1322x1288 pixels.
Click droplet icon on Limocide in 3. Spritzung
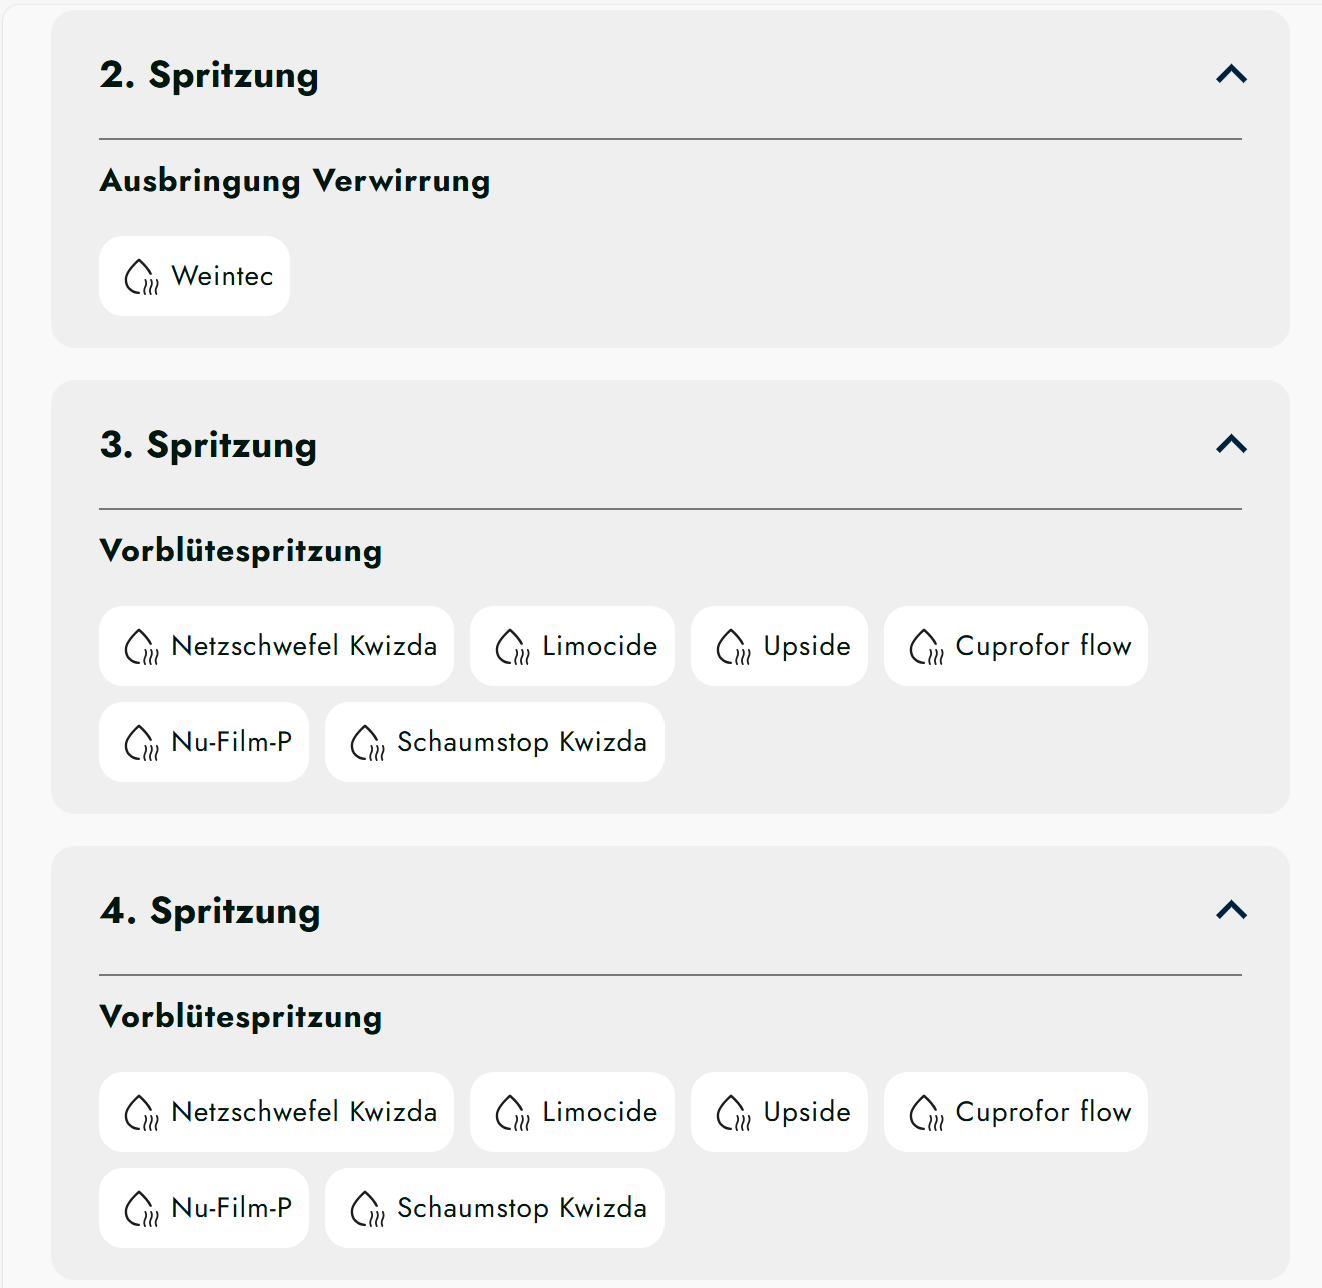(x=512, y=647)
